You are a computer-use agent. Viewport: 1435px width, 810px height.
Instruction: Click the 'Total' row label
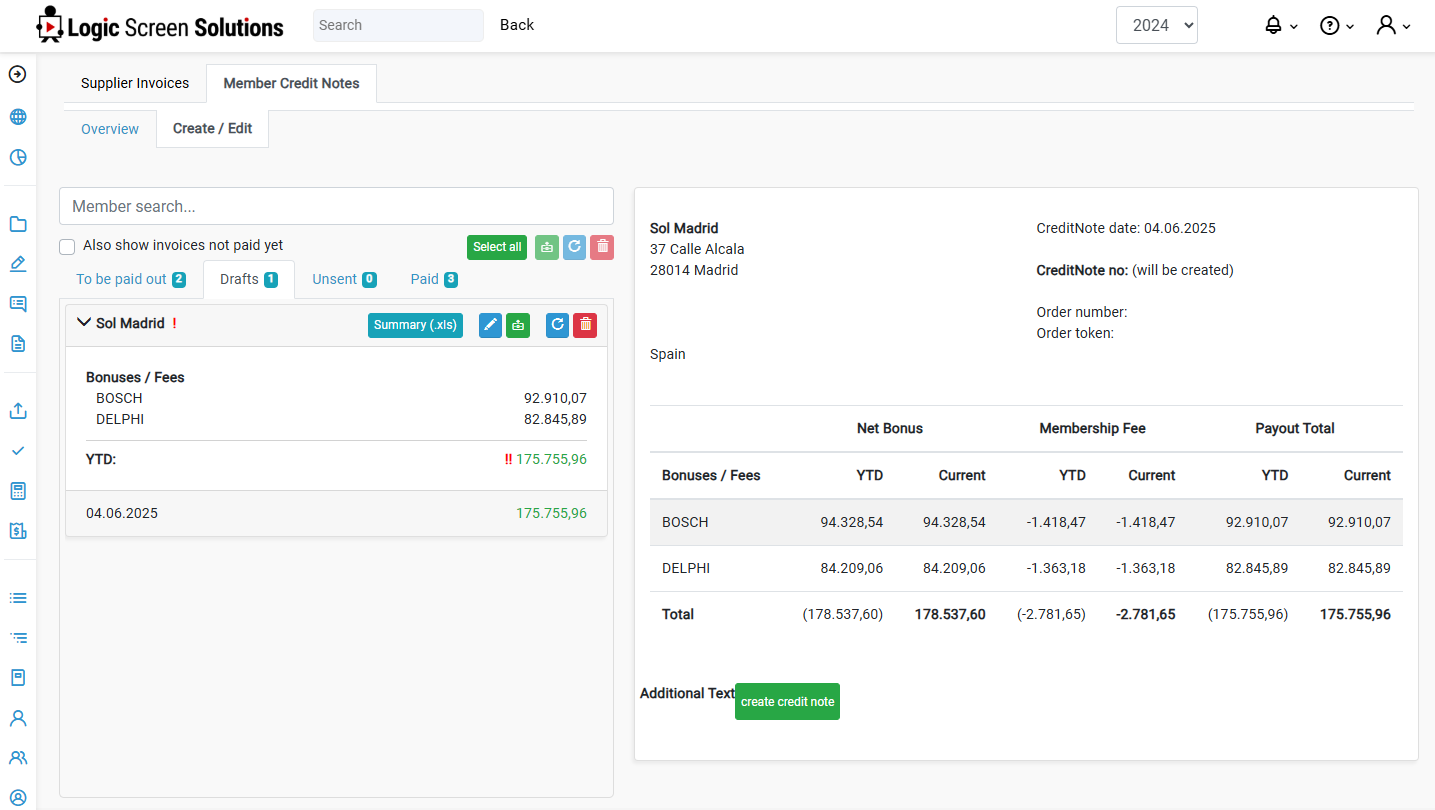click(x=678, y=614)
